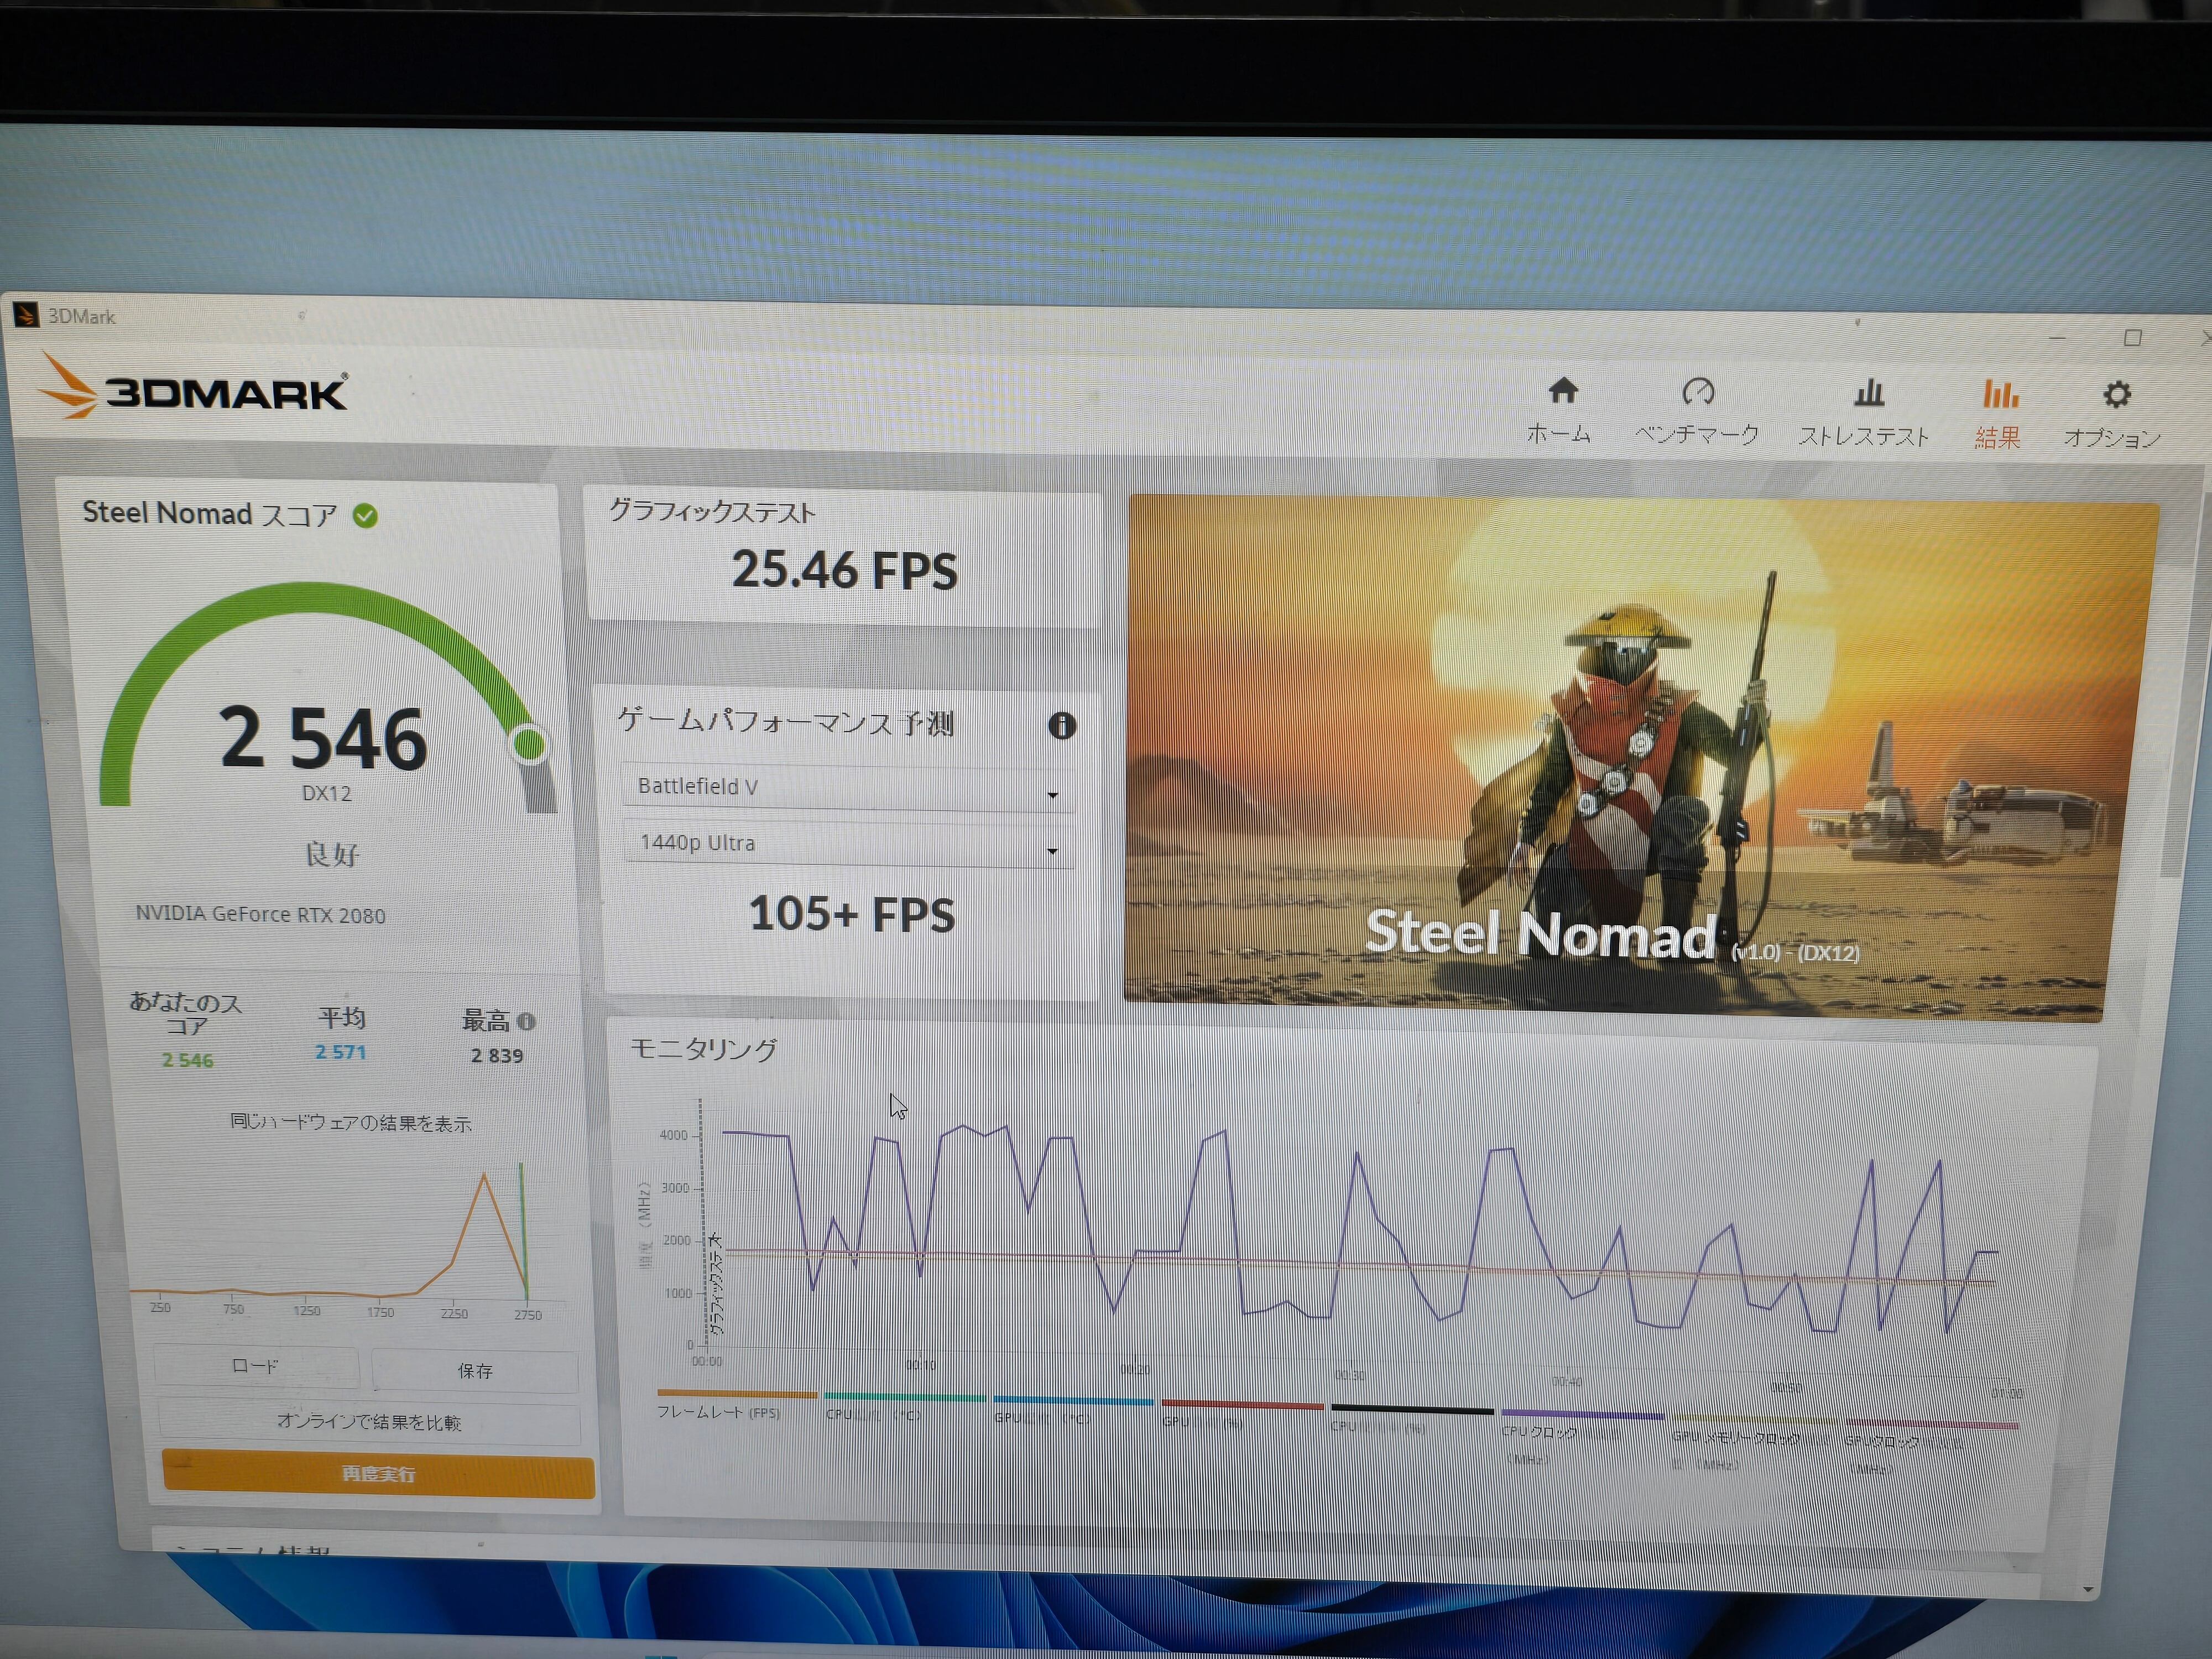
Task: Click the ロード (Load) button
Action: click(x=256, y=1366)
